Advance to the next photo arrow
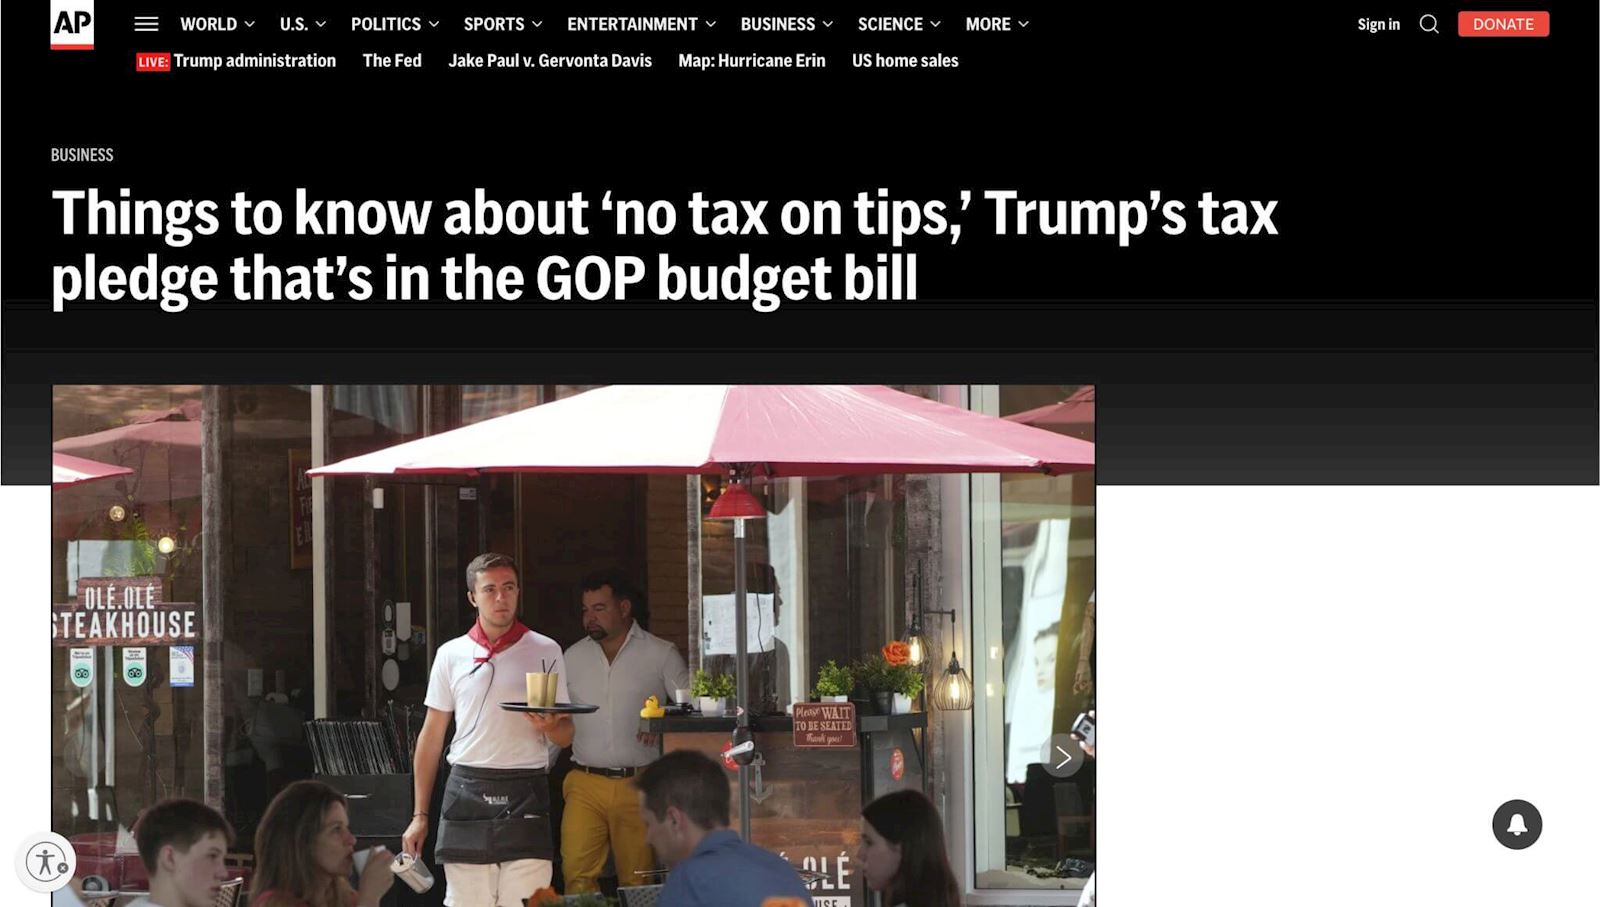1600x907 pixels. [1062, 757]
